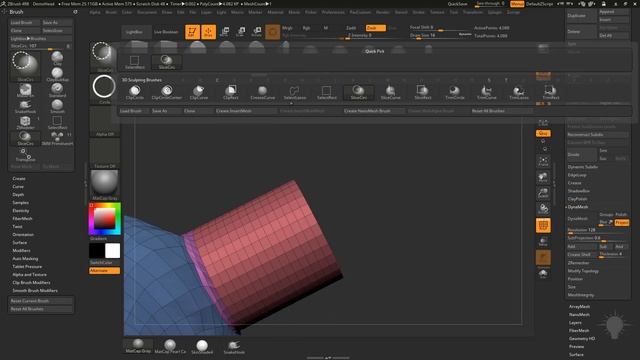Select the SliceCurve brush

tap(391, 92)
